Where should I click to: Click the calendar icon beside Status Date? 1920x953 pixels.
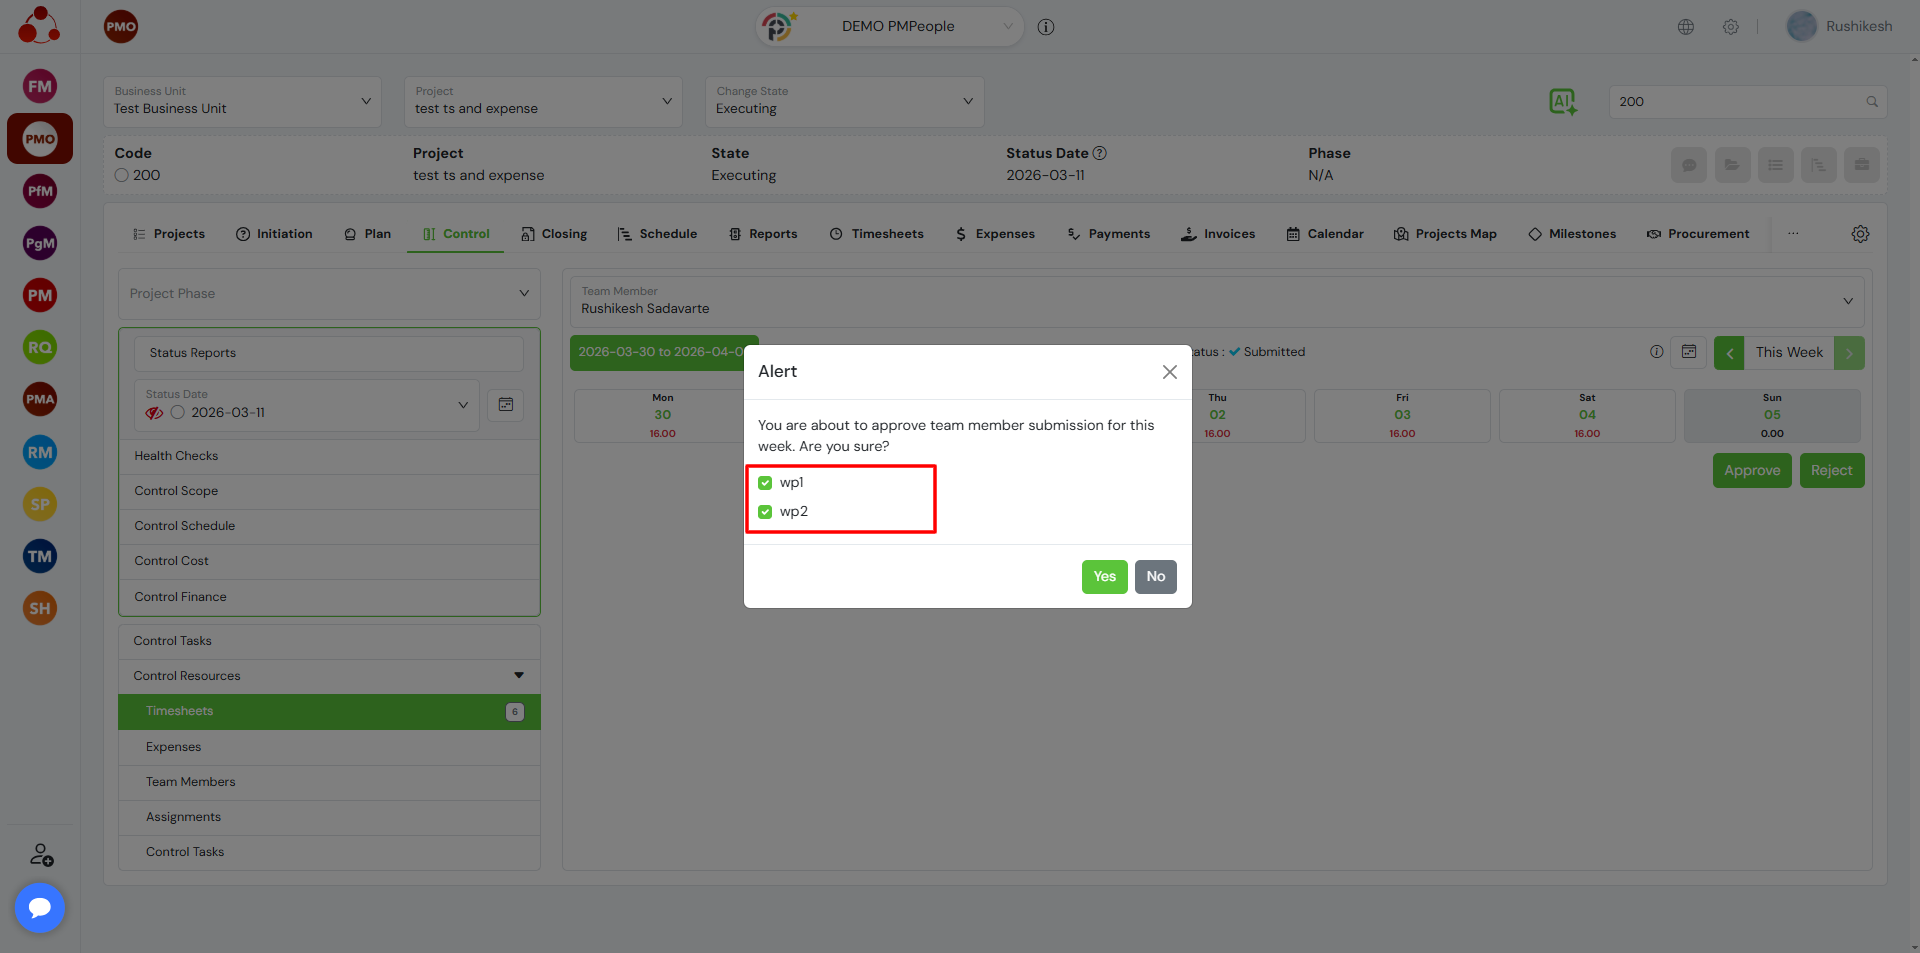click(x=506, y=405)
